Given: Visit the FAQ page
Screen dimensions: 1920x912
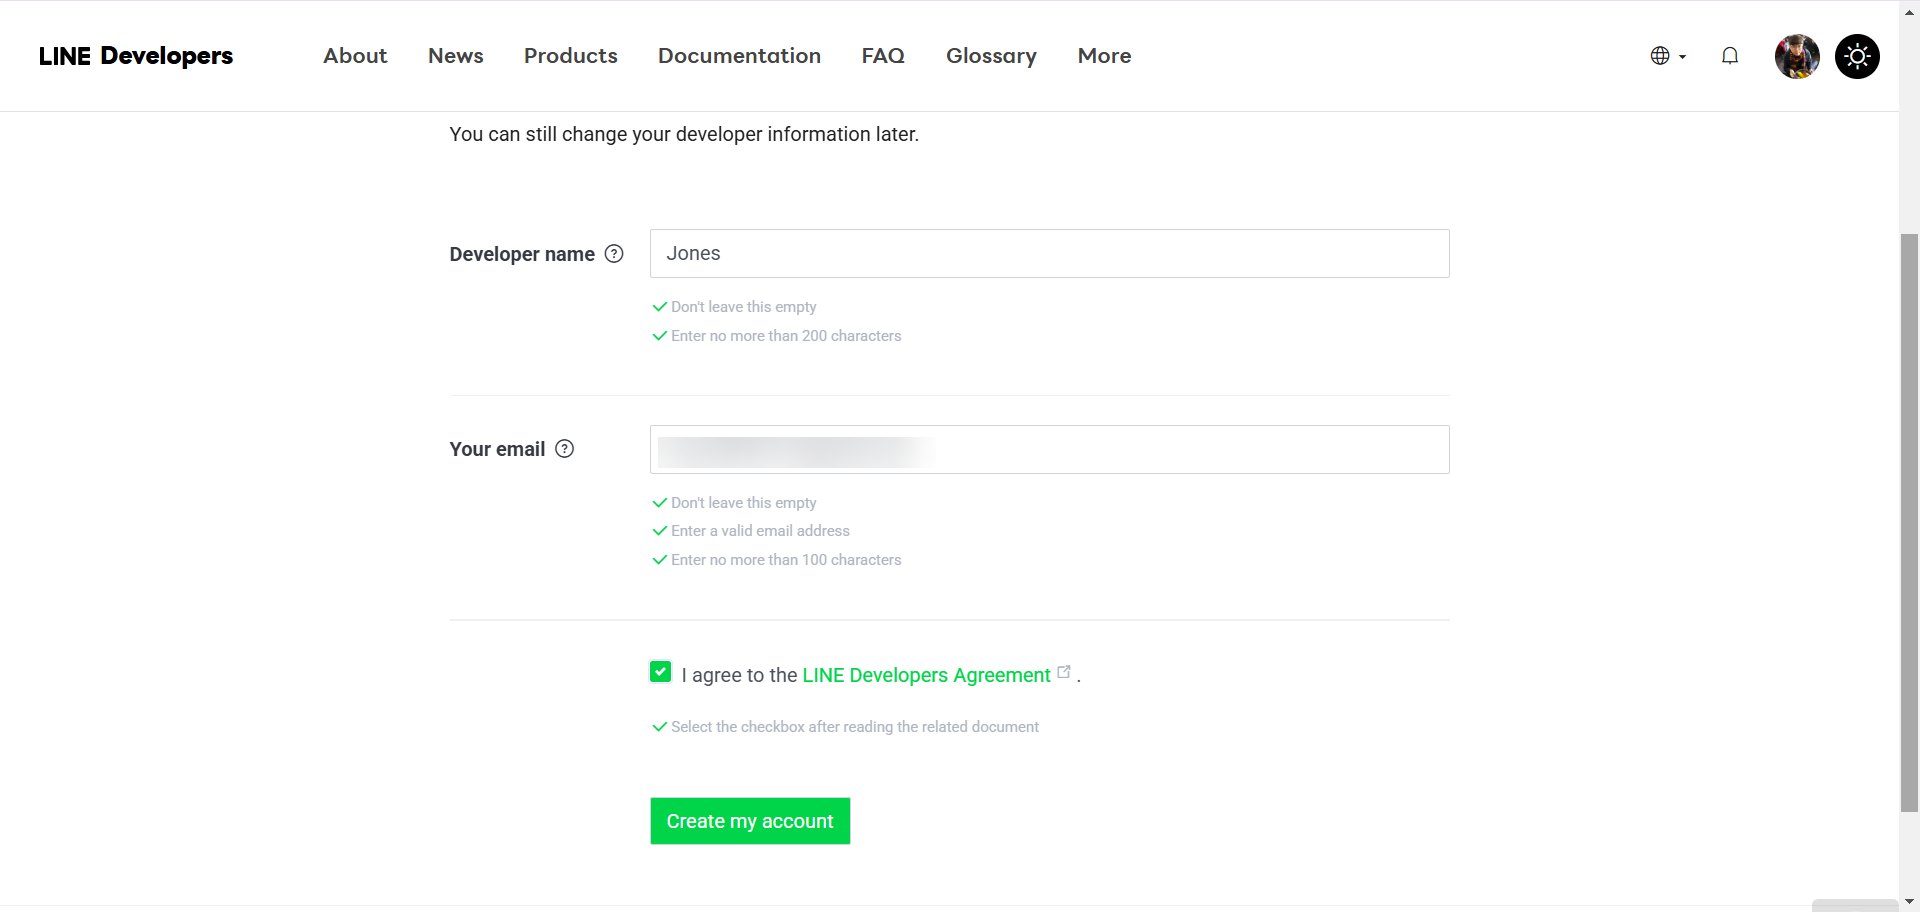Looking at the screenshot, I should pos(883,56).
